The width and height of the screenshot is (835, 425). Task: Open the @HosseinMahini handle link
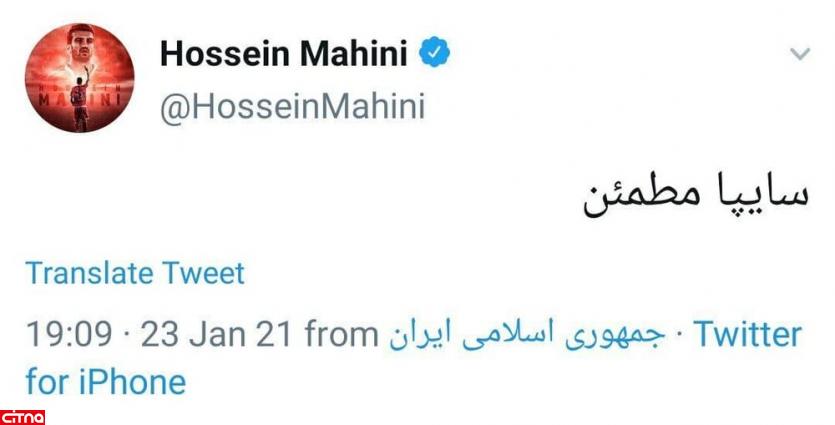(x=292, y=107)
